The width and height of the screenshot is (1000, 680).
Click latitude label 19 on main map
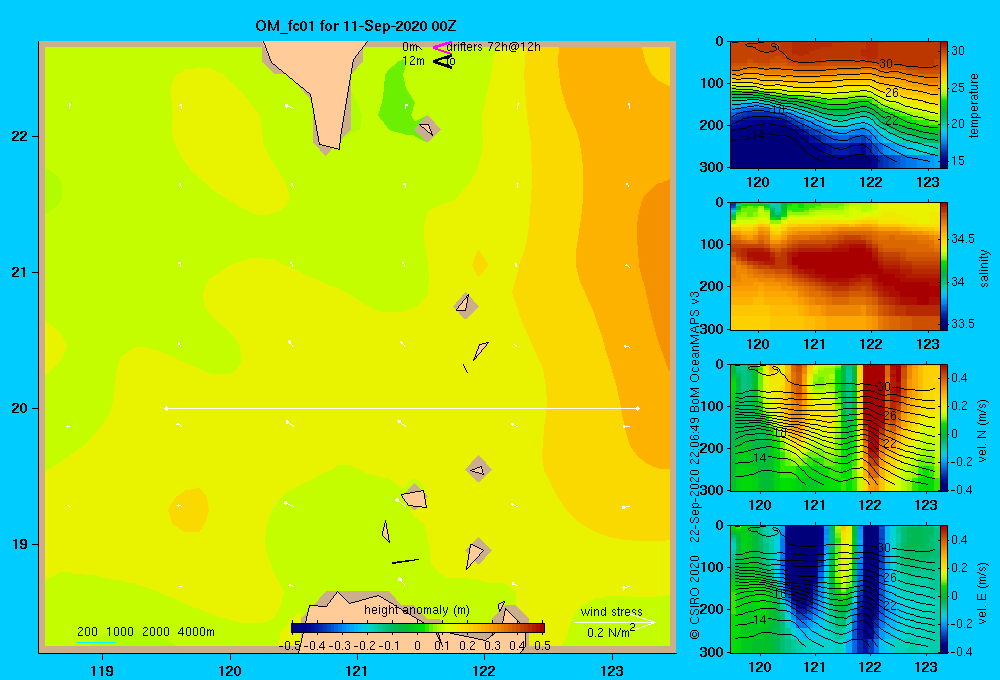click(20, 544)
